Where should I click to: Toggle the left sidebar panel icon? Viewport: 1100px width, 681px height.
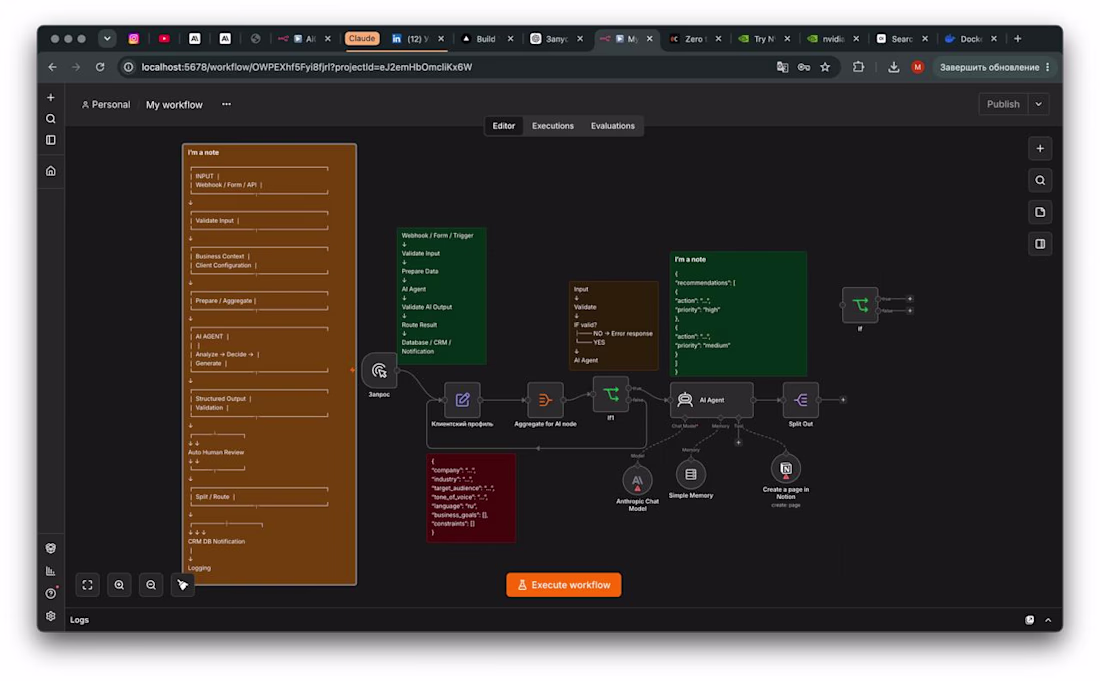pos(51,140)
